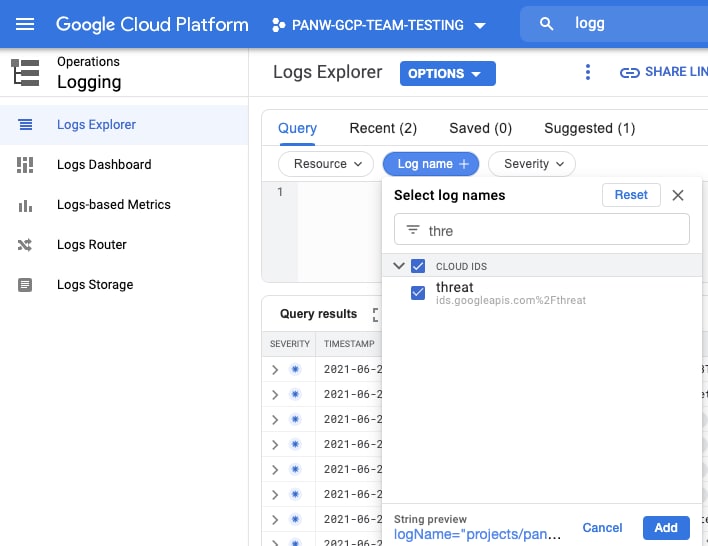708x546 pixels.
Task: Open the OPTIONS dropdown button
Action: pos(447,73)
